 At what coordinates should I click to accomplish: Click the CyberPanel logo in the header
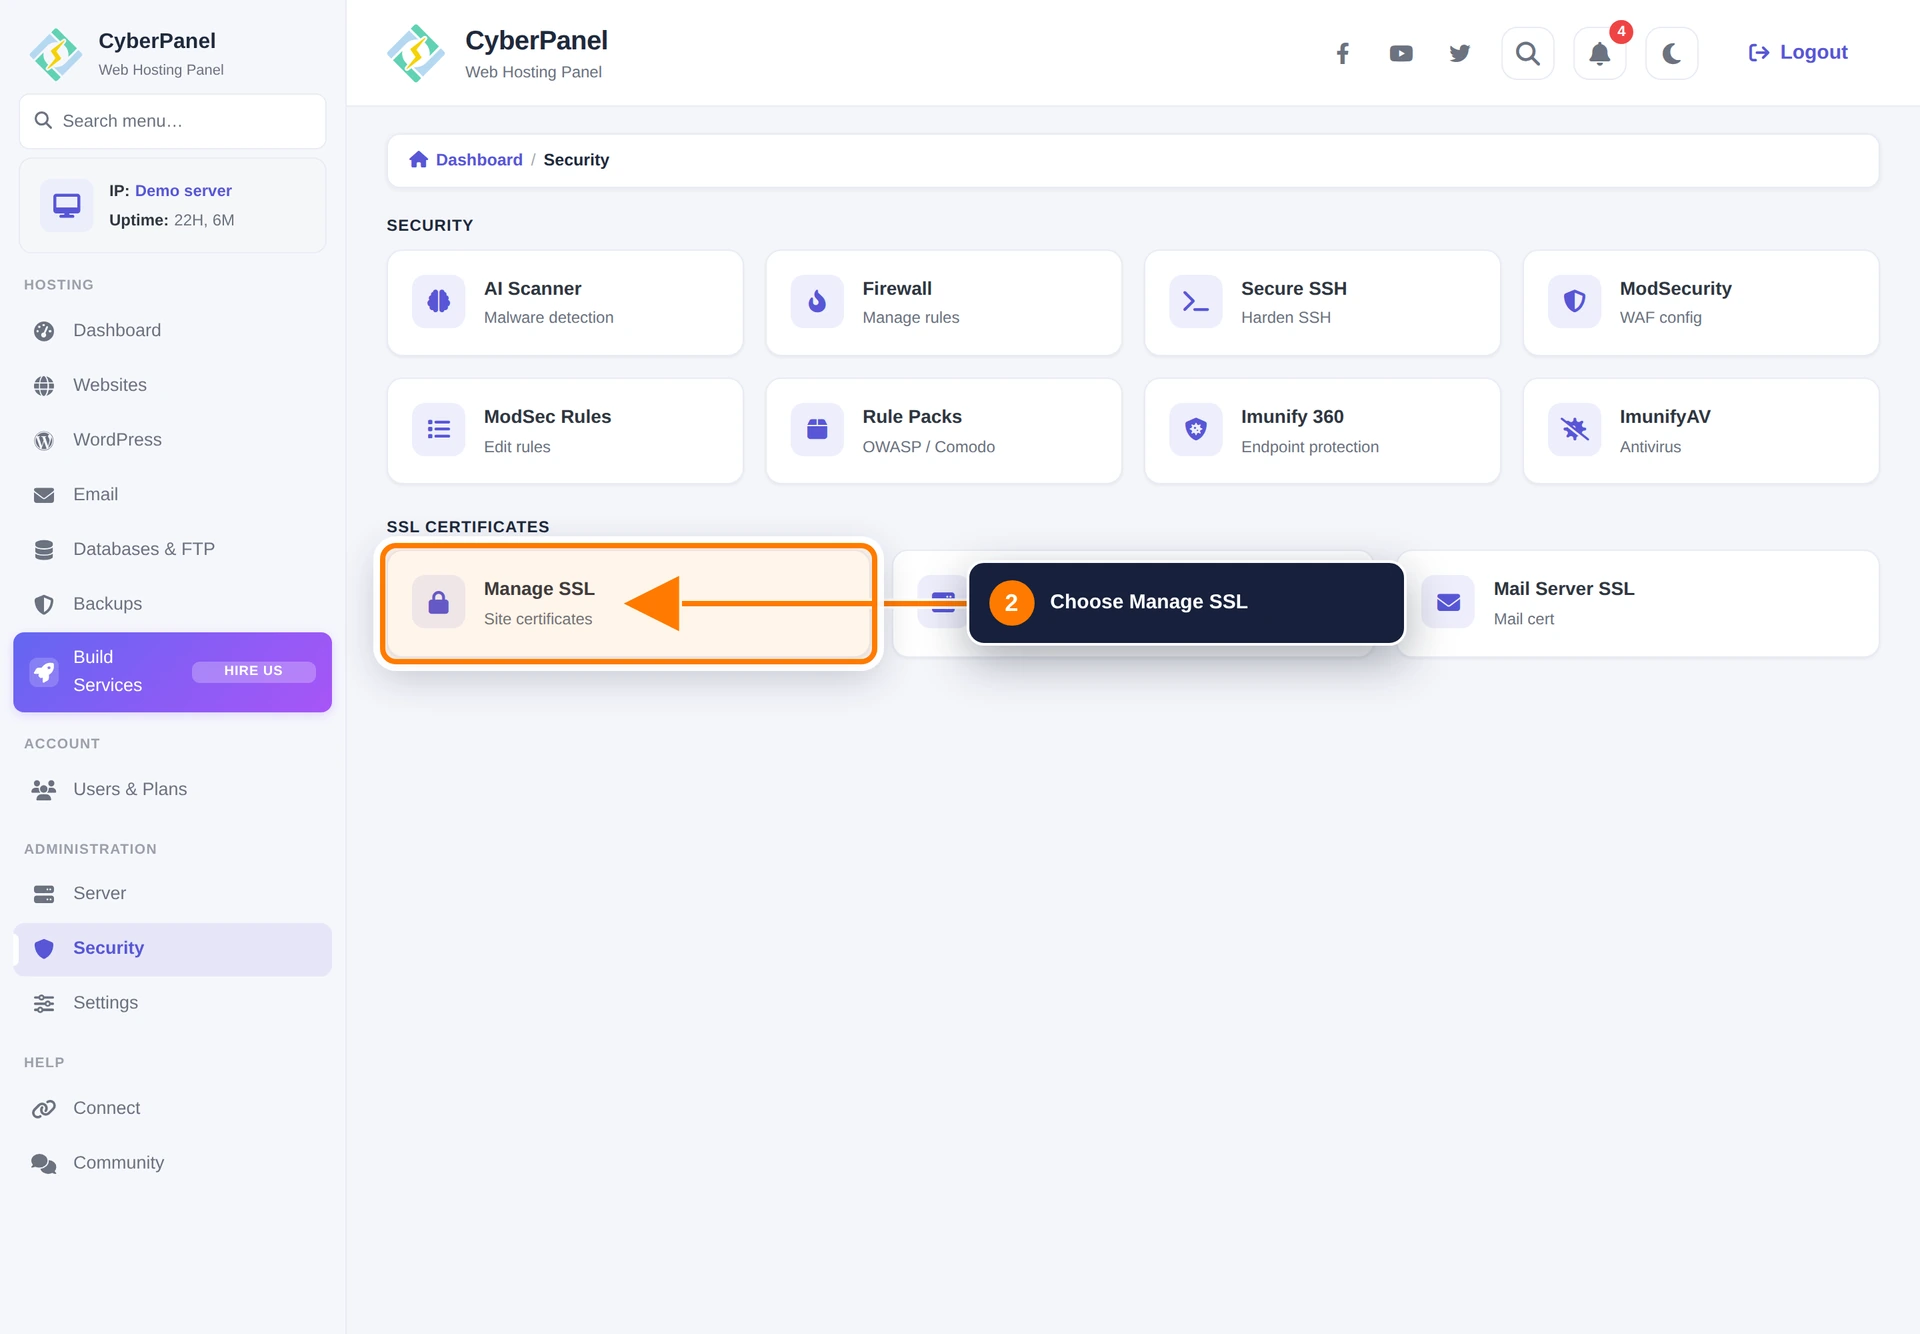pyautogui.click(x=416, y=53)
